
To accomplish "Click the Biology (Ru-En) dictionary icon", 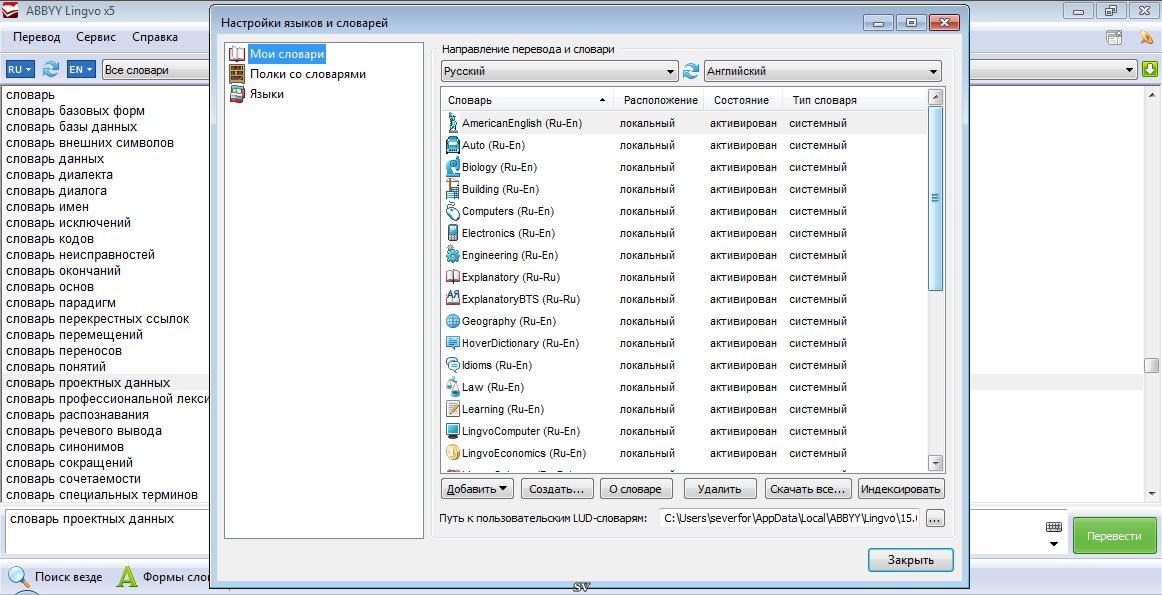I will click(453, 167).
